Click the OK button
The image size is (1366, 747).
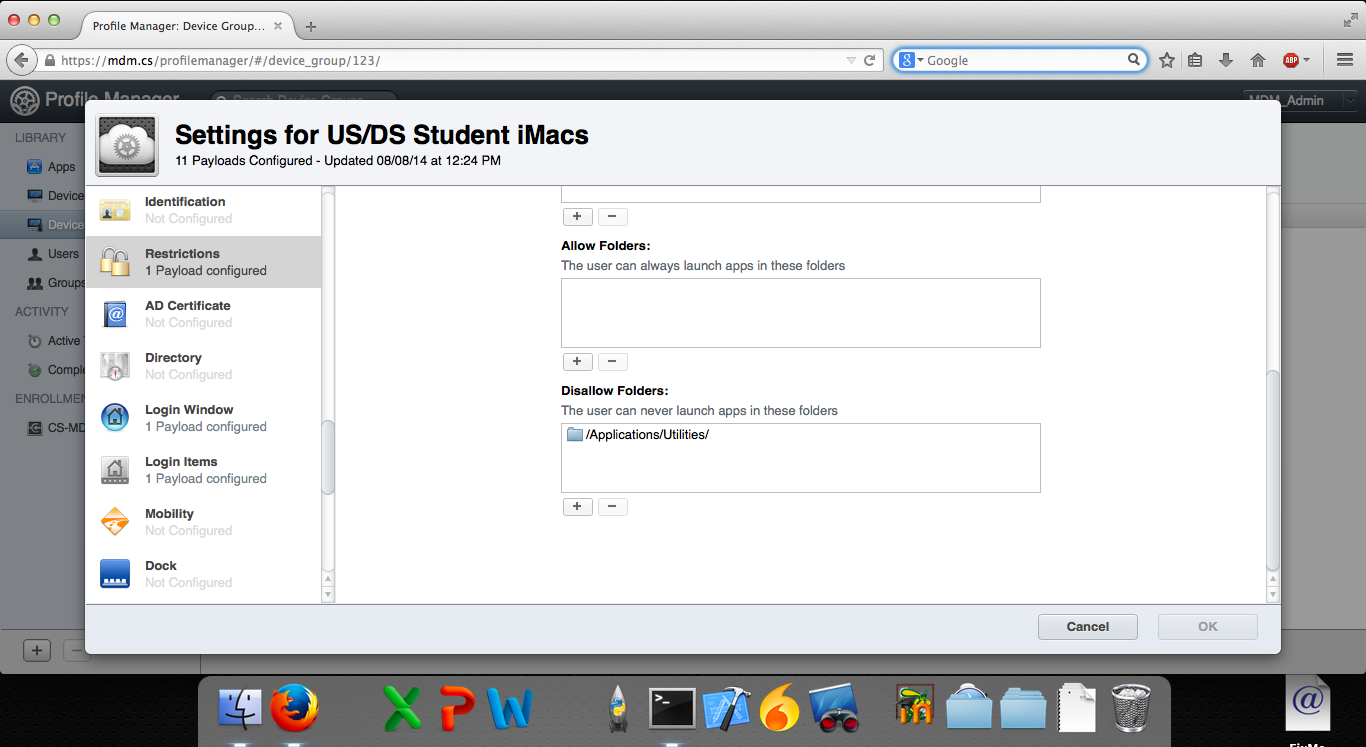(x=1207, y=626)
